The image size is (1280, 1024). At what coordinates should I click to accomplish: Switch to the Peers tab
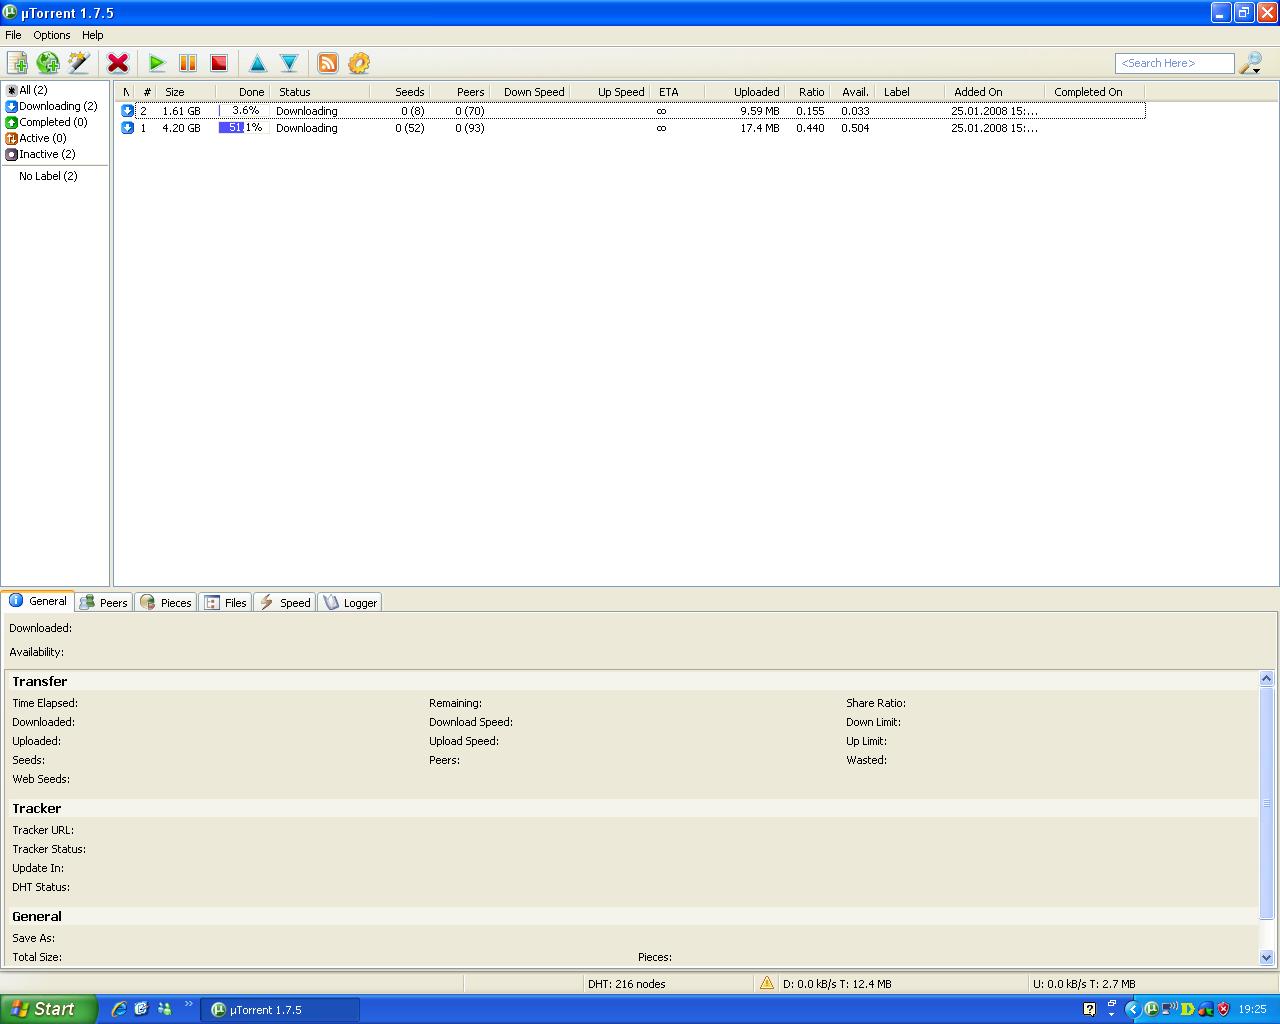click(104, 602)
